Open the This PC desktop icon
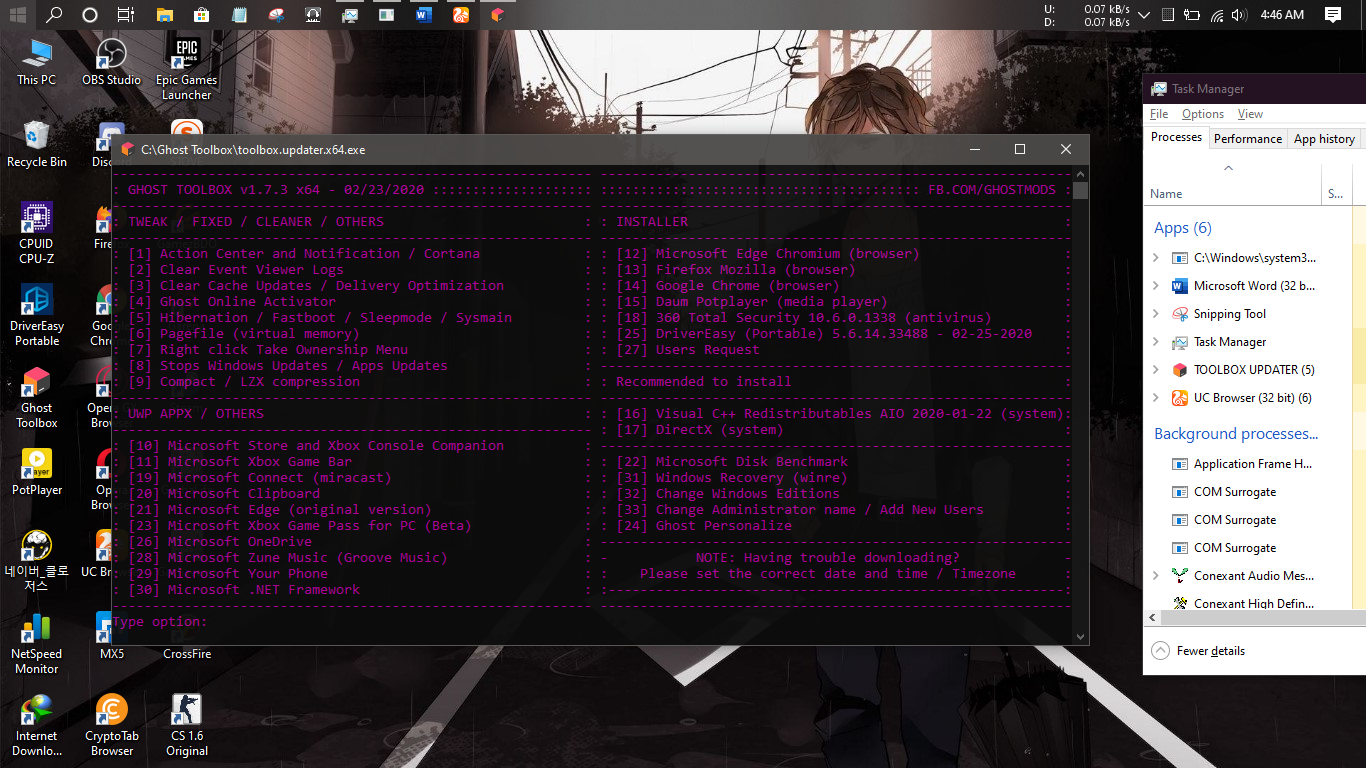The height and width of the screenshot is (768, 1366). (x=37, y=62)
